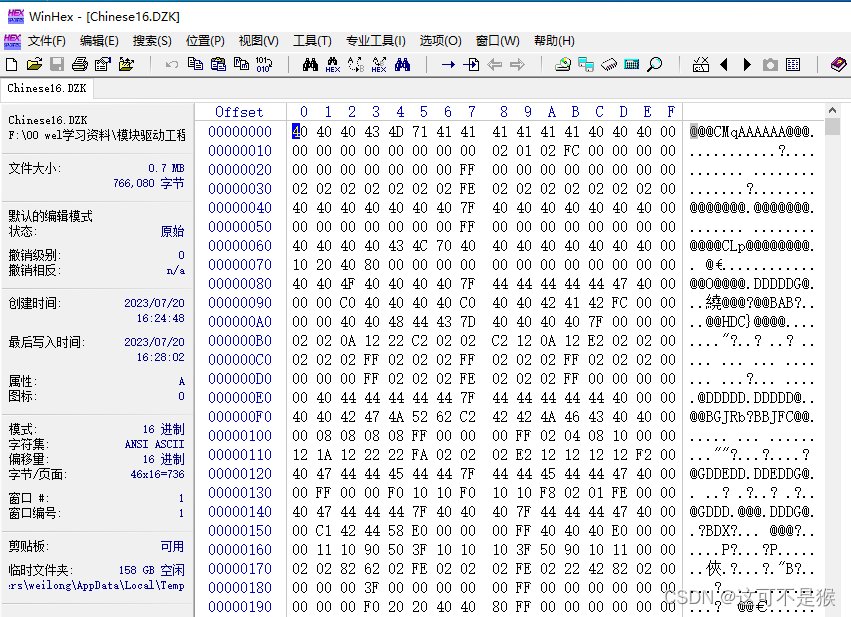Screen dimensions: 851x617
Task: Click offset row 00000010
Action: coord(240,151)
